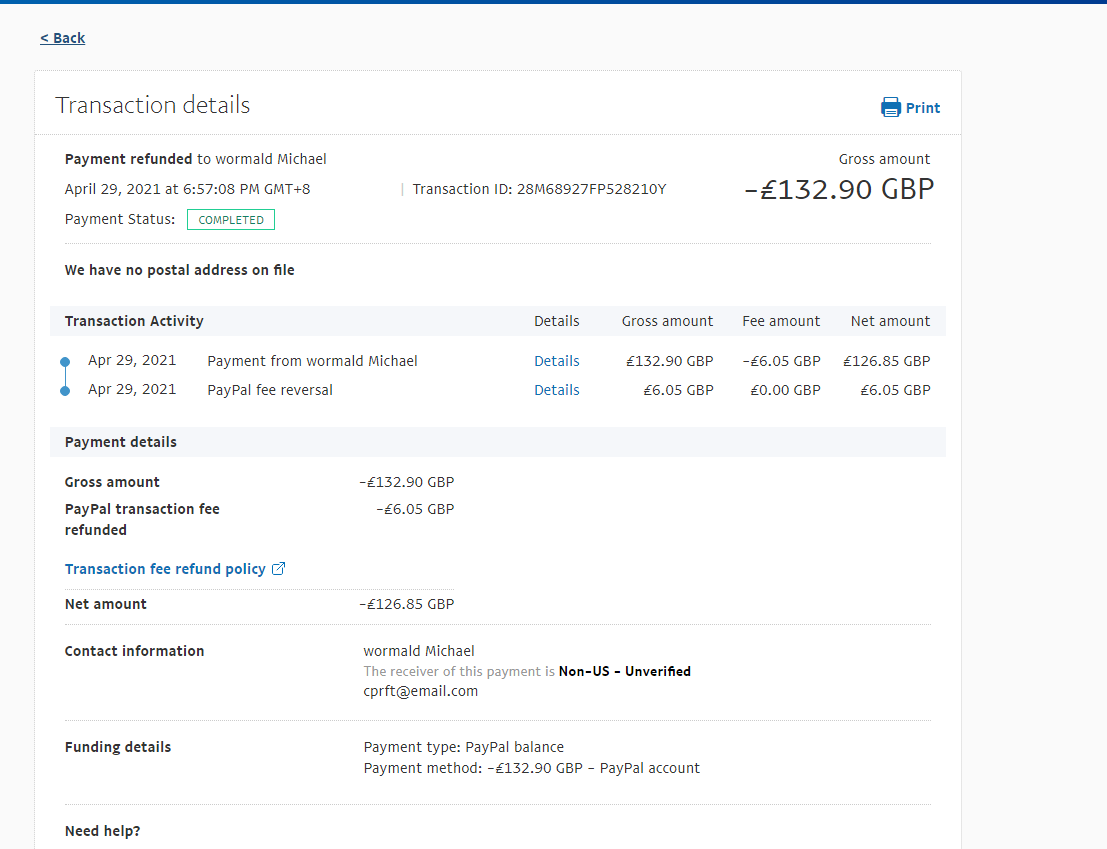The height and width of the screenshot is (849, 1107).
Task: Open the Transaction fee refund policy link
Action: click(165, 569)
